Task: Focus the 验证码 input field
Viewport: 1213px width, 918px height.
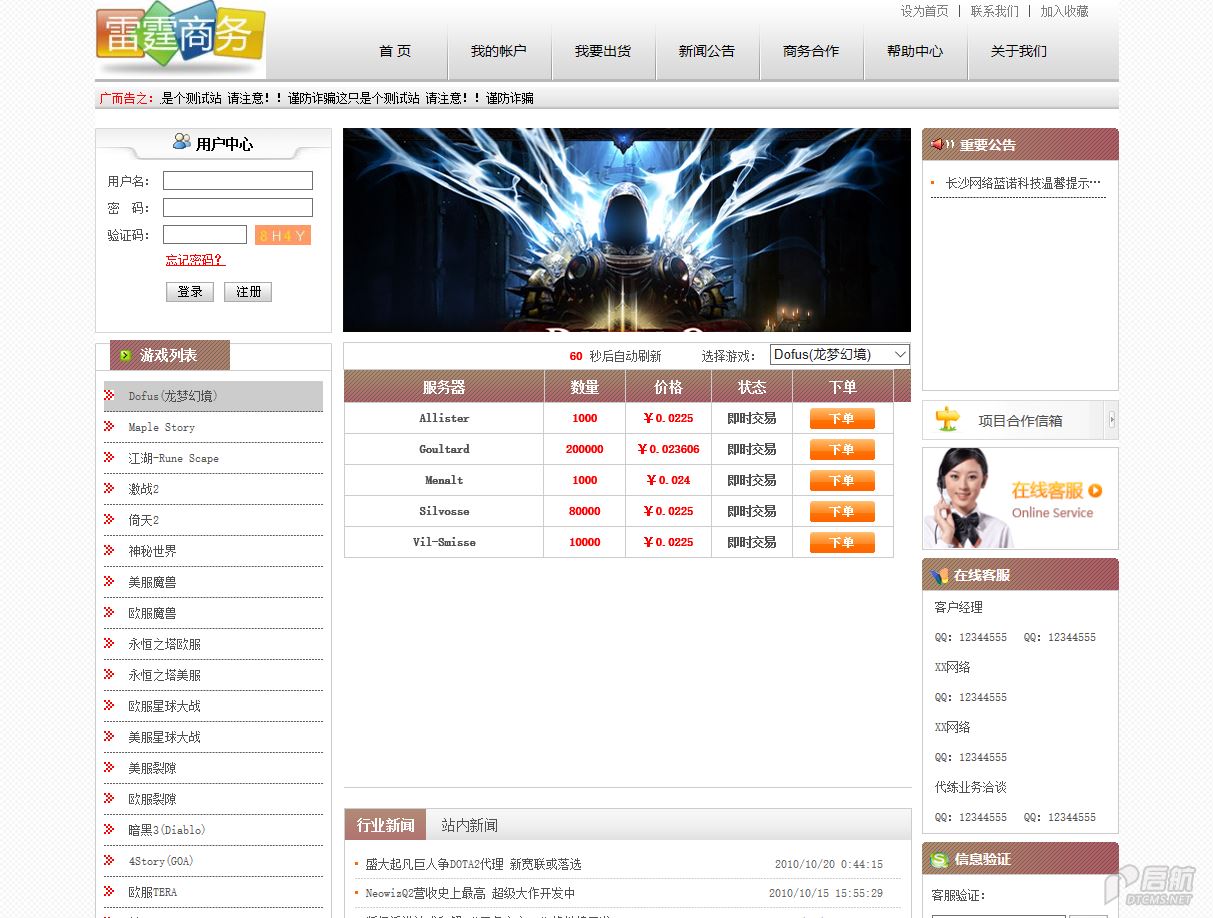Action: 205,235
